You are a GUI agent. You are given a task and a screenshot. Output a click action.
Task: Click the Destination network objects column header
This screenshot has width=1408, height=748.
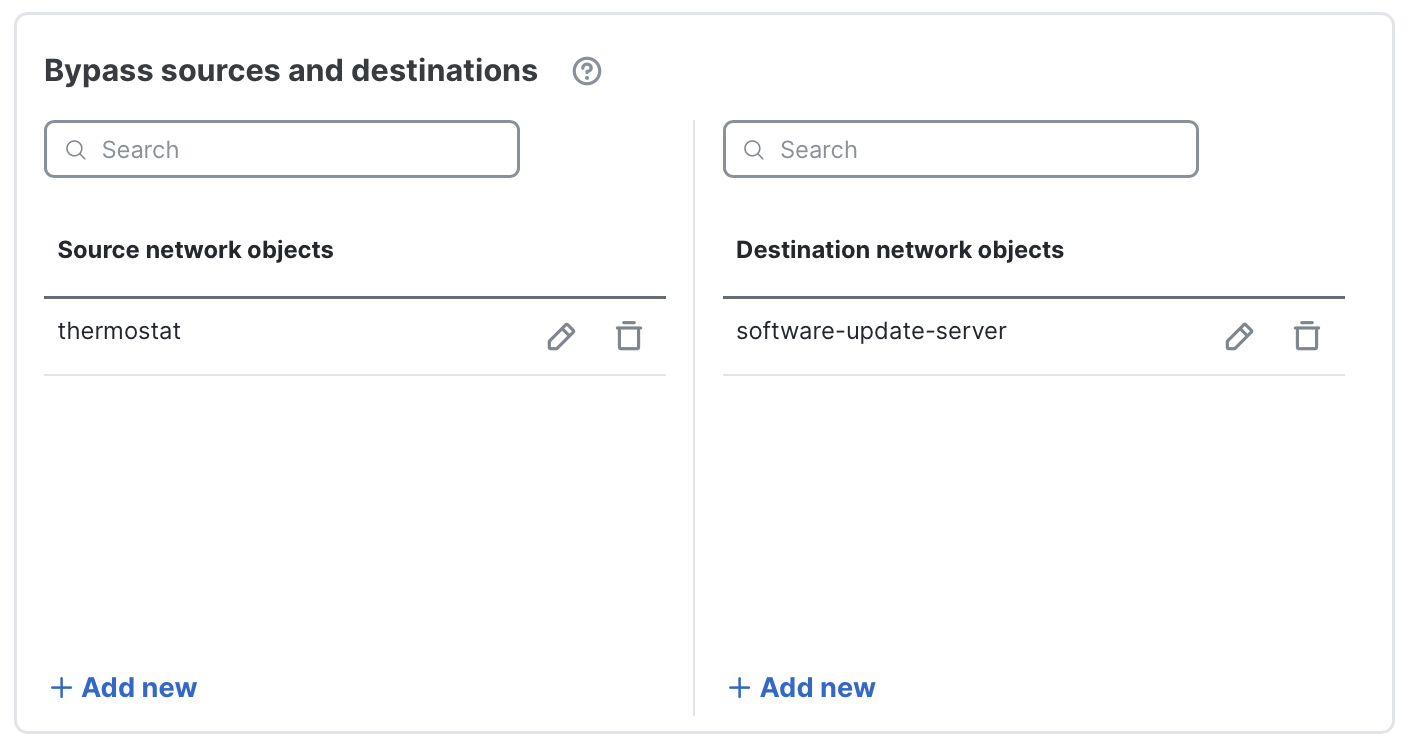click(x=900, y=250)
